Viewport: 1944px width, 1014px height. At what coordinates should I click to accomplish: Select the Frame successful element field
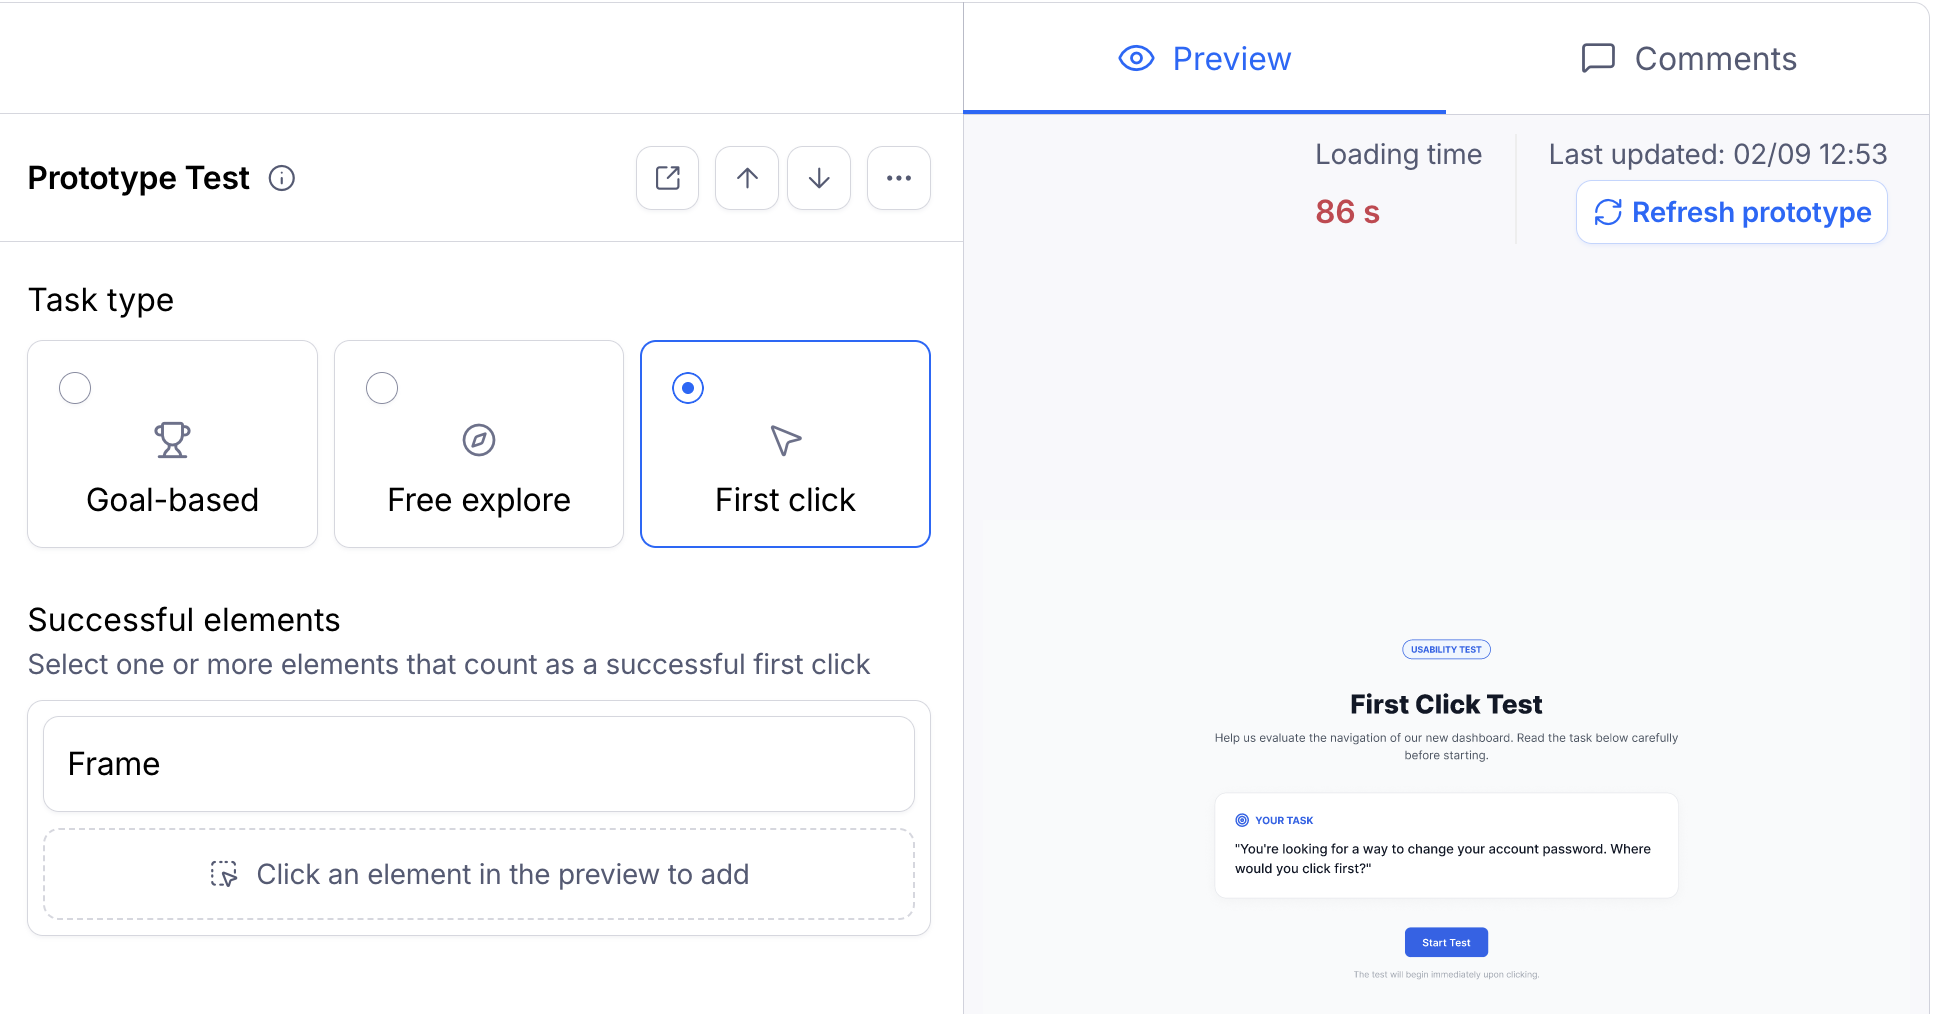point(479,764)
